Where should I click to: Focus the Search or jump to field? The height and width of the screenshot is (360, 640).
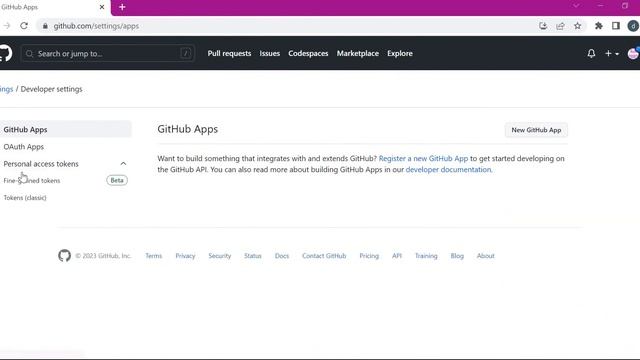108,53
